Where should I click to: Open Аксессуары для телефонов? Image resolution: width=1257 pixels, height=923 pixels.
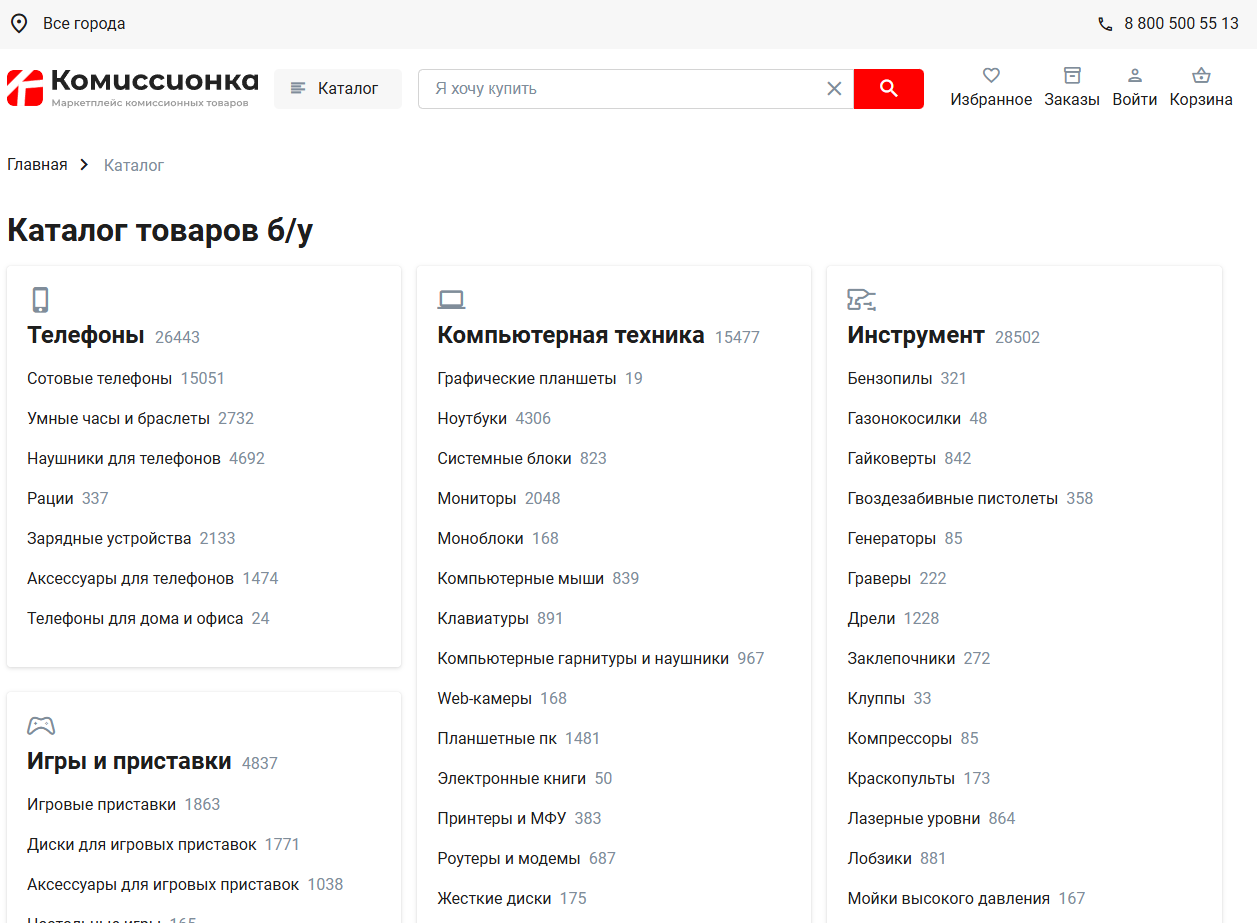(131, 578)
